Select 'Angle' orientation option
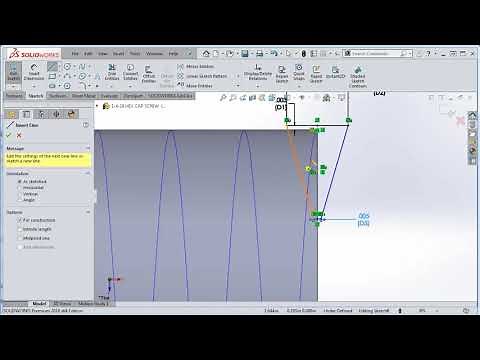 26,200
